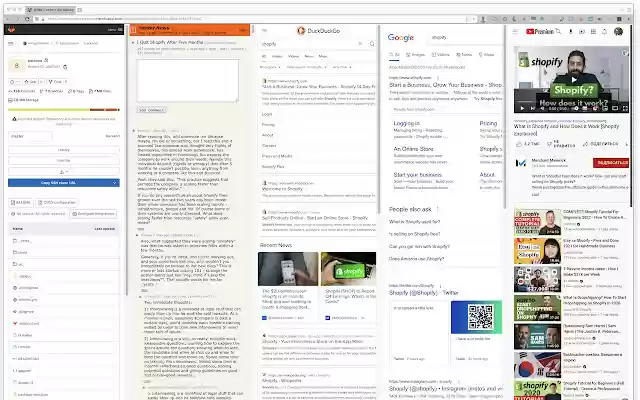Select Google Videos tab

pos(440,55)
